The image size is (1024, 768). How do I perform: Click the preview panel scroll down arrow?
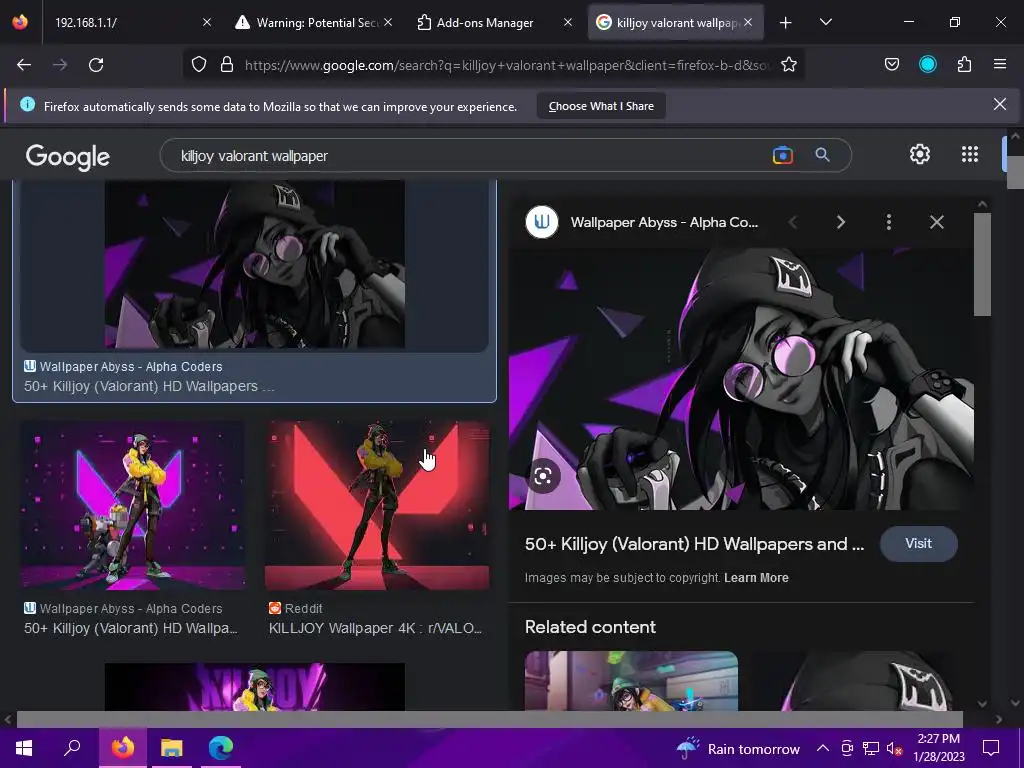click(x=982, y=703)
